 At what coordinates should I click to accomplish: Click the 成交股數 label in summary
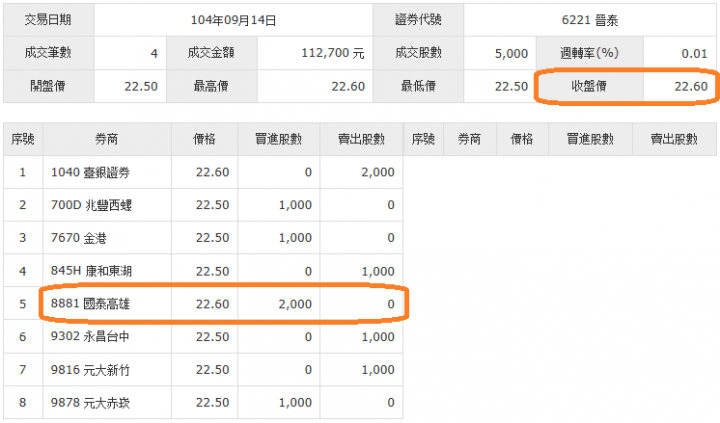pyautogui.click(x=418, y=53)
